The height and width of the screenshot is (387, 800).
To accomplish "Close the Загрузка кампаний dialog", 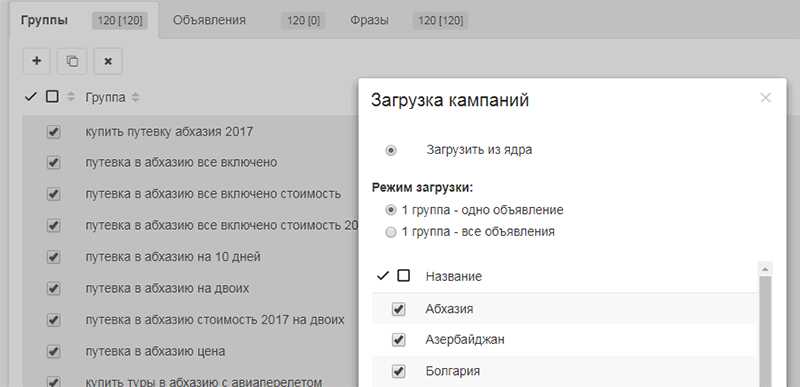I will point(765,98).
